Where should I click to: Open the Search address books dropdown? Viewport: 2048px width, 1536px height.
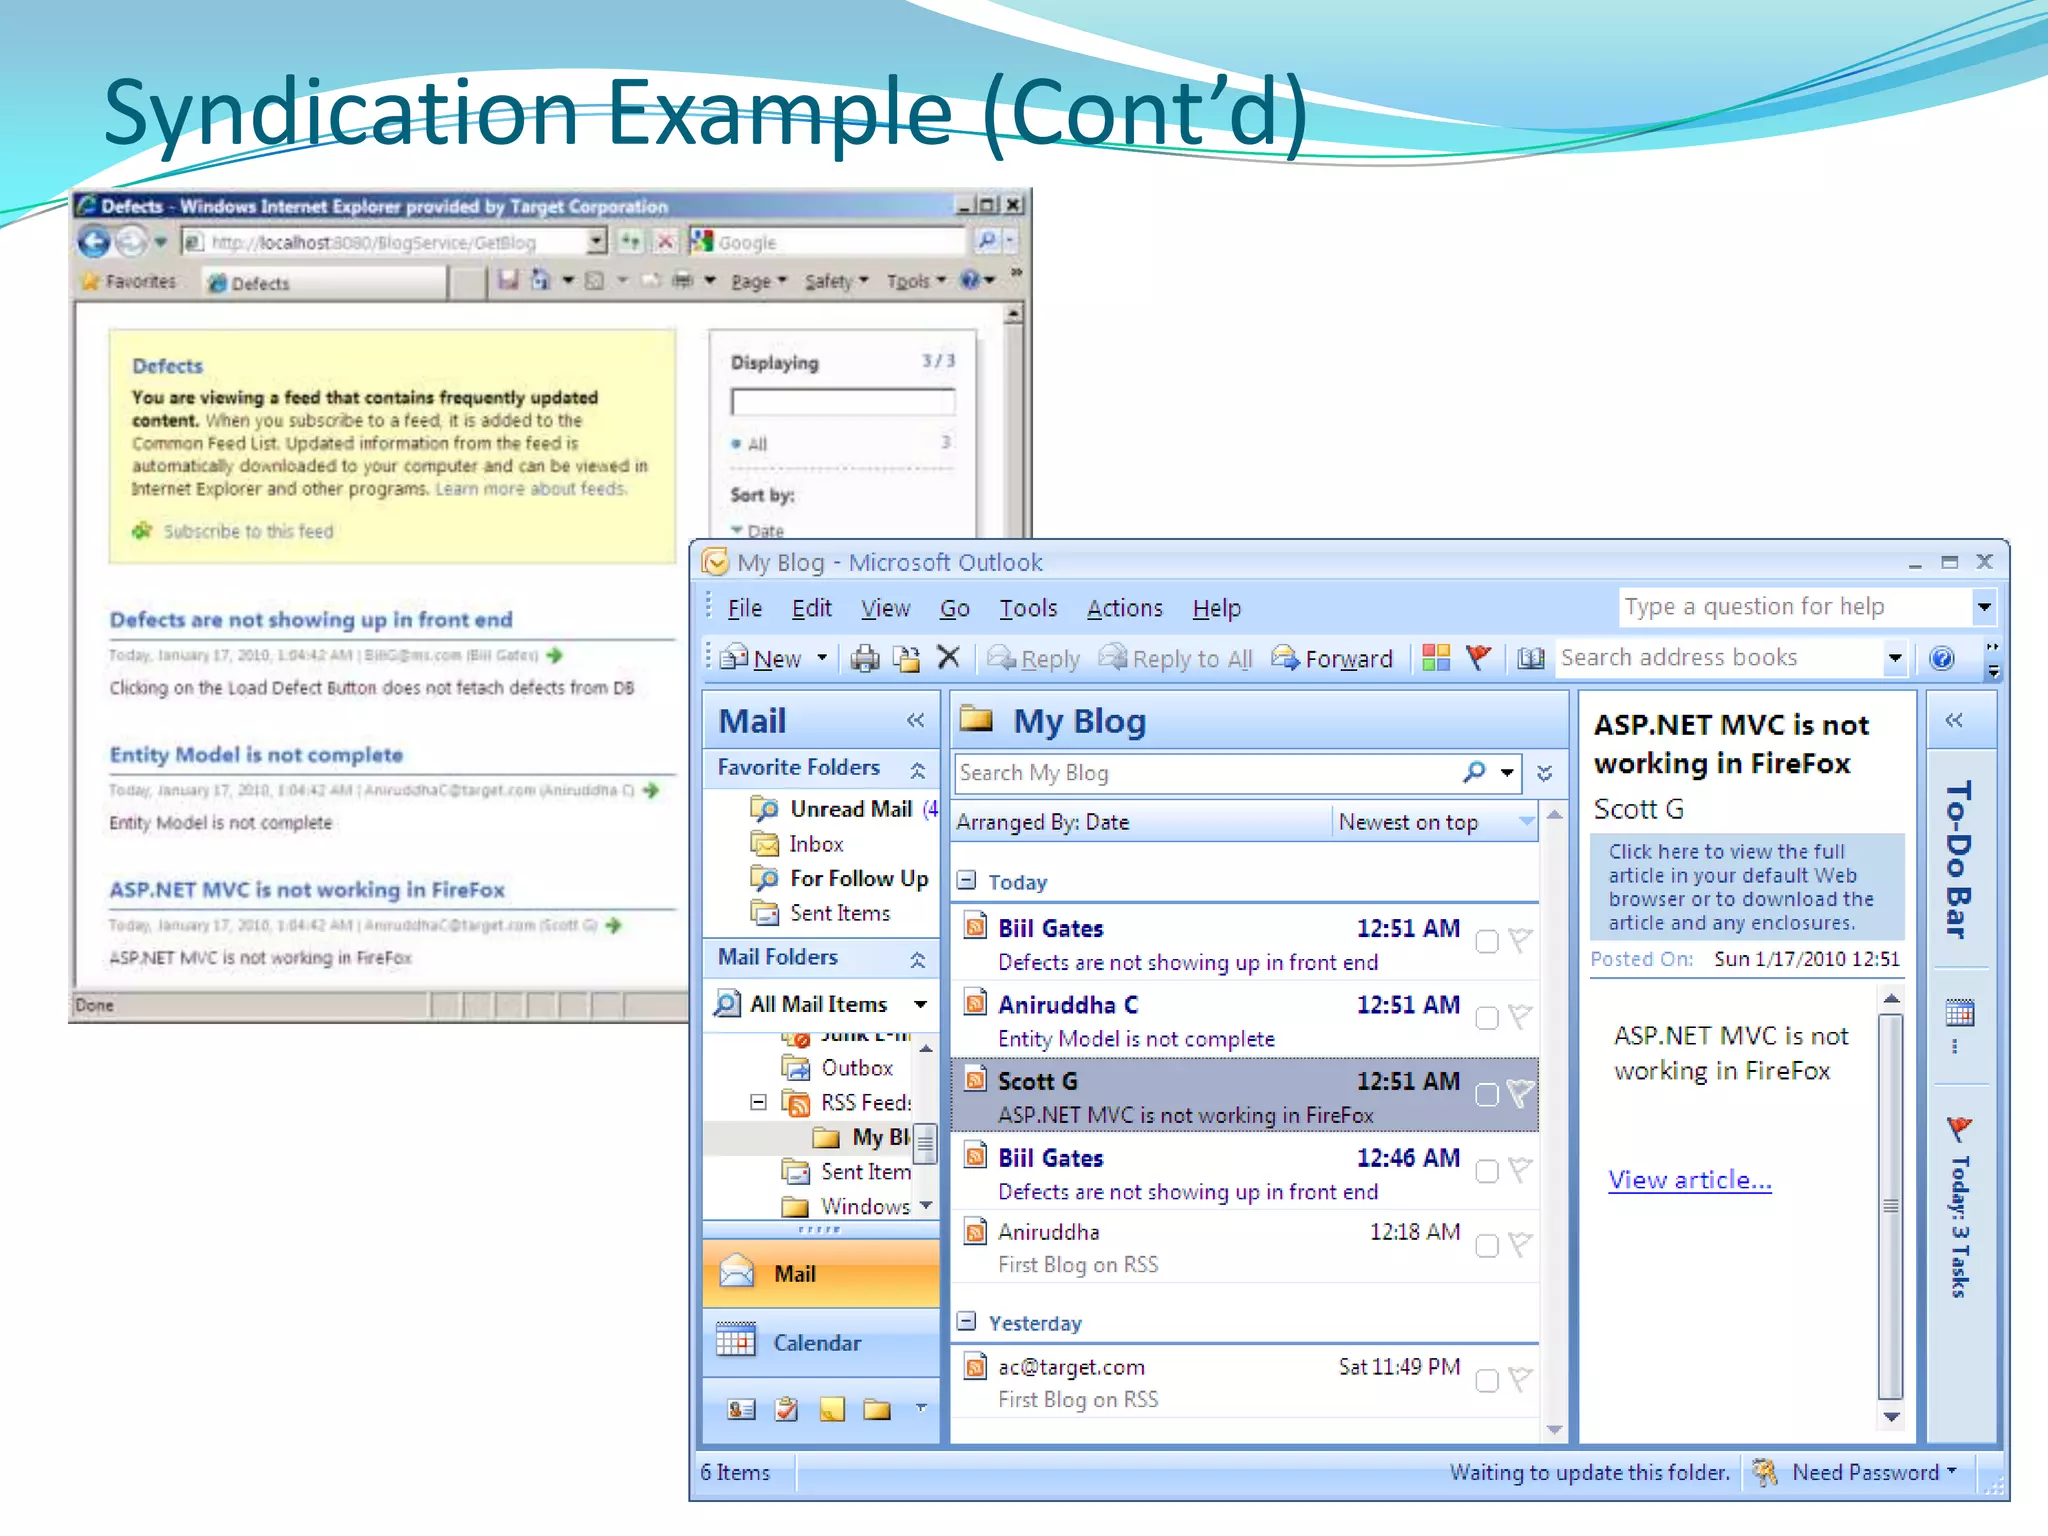(1894, 658)
